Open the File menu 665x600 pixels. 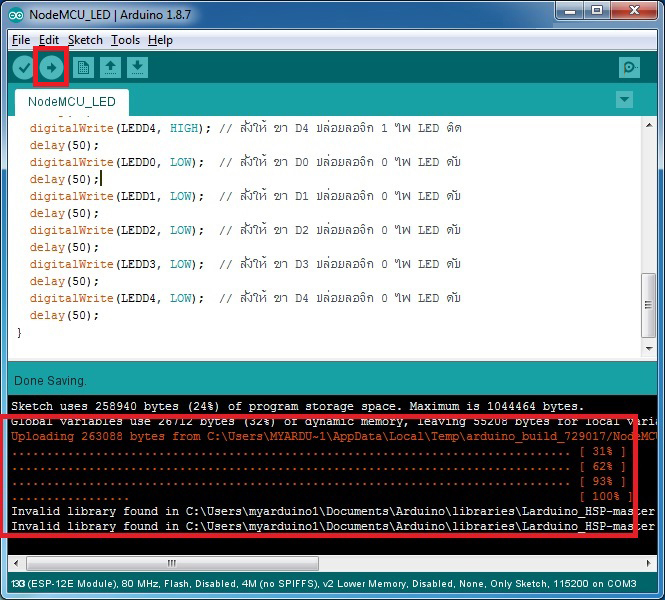click(x=20, y=40)
